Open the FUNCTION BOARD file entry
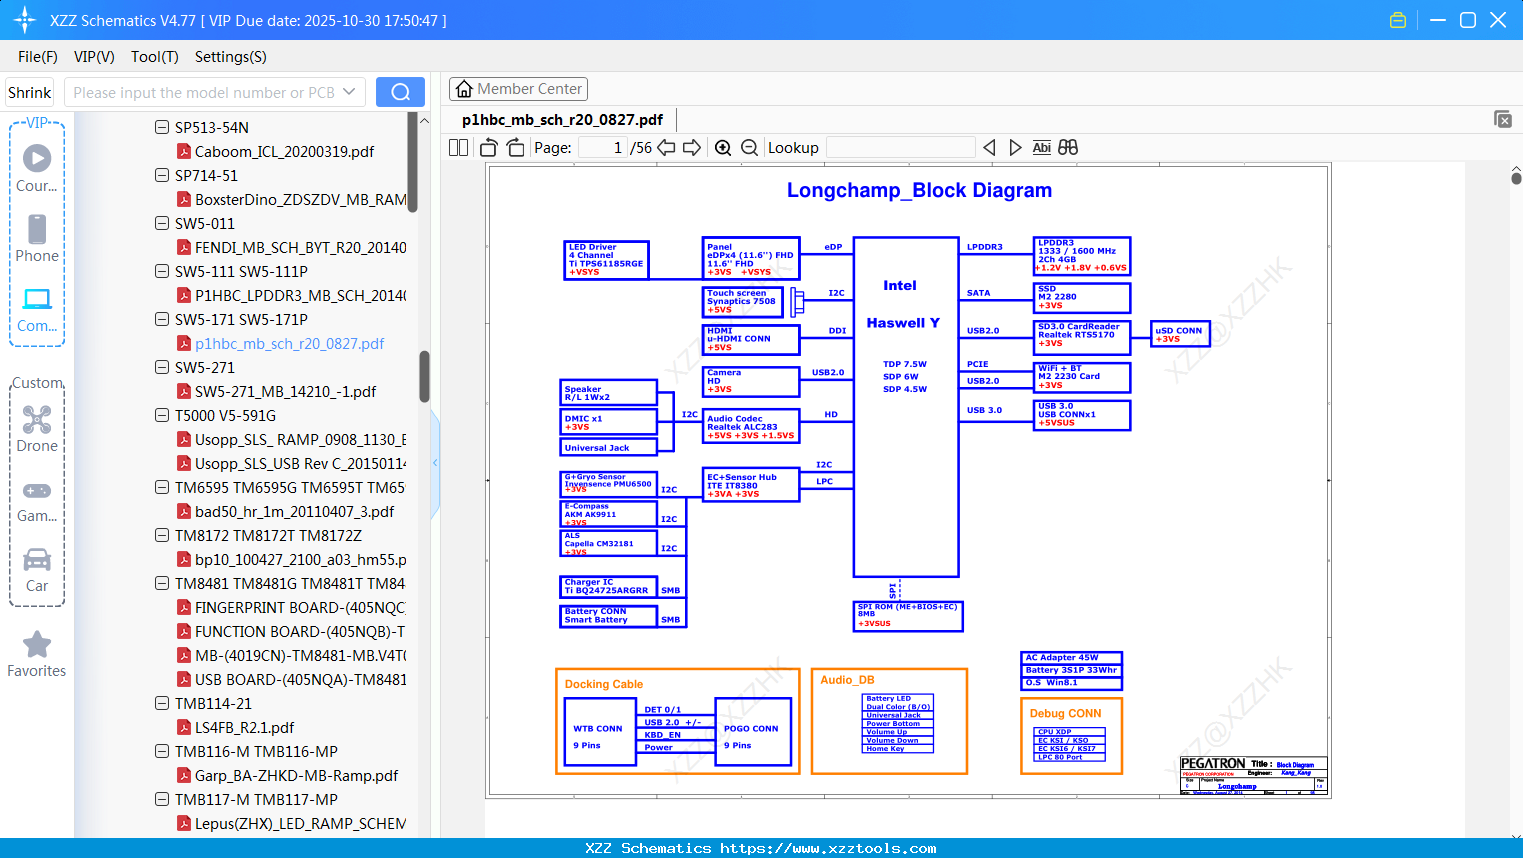The height and width of the screenshot is (858, 1523). coord(300,631)
